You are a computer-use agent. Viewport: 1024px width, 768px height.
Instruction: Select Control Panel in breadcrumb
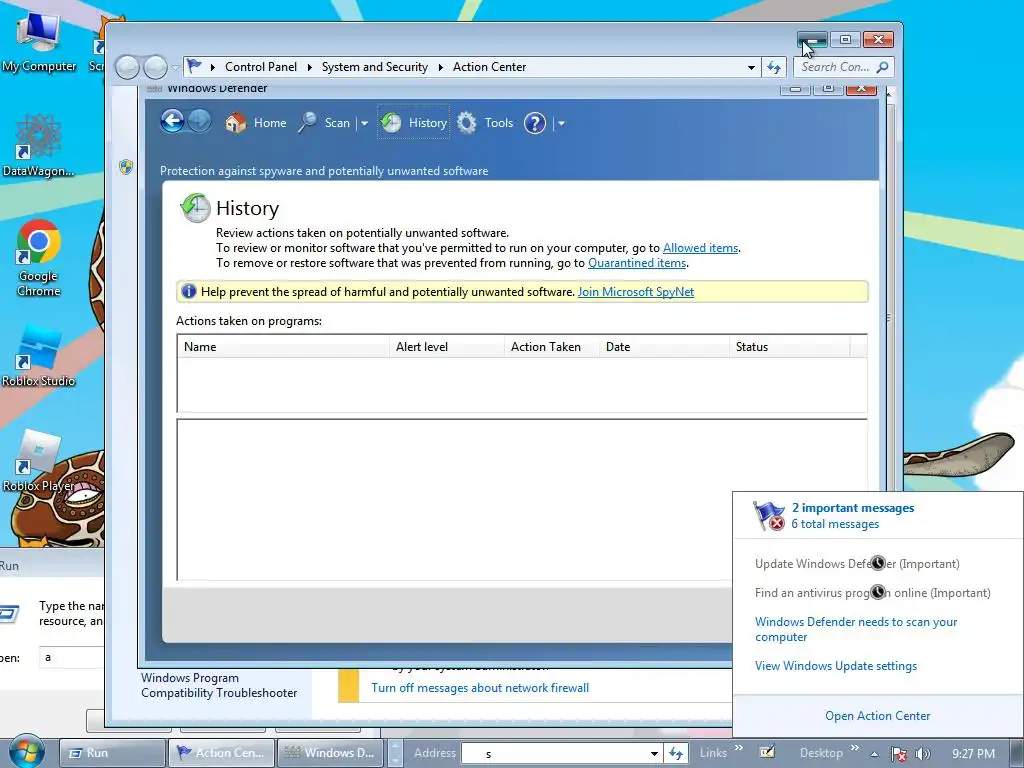coord(261,67)
